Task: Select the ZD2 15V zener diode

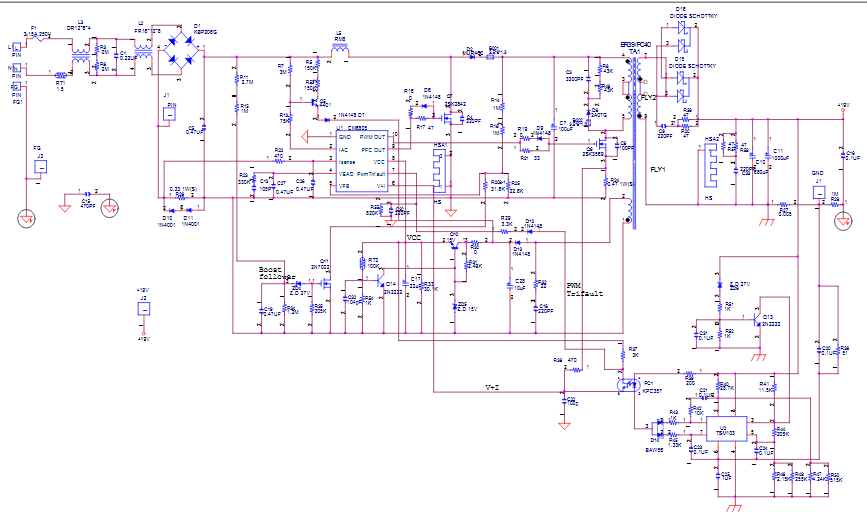Action: (455, 306)
